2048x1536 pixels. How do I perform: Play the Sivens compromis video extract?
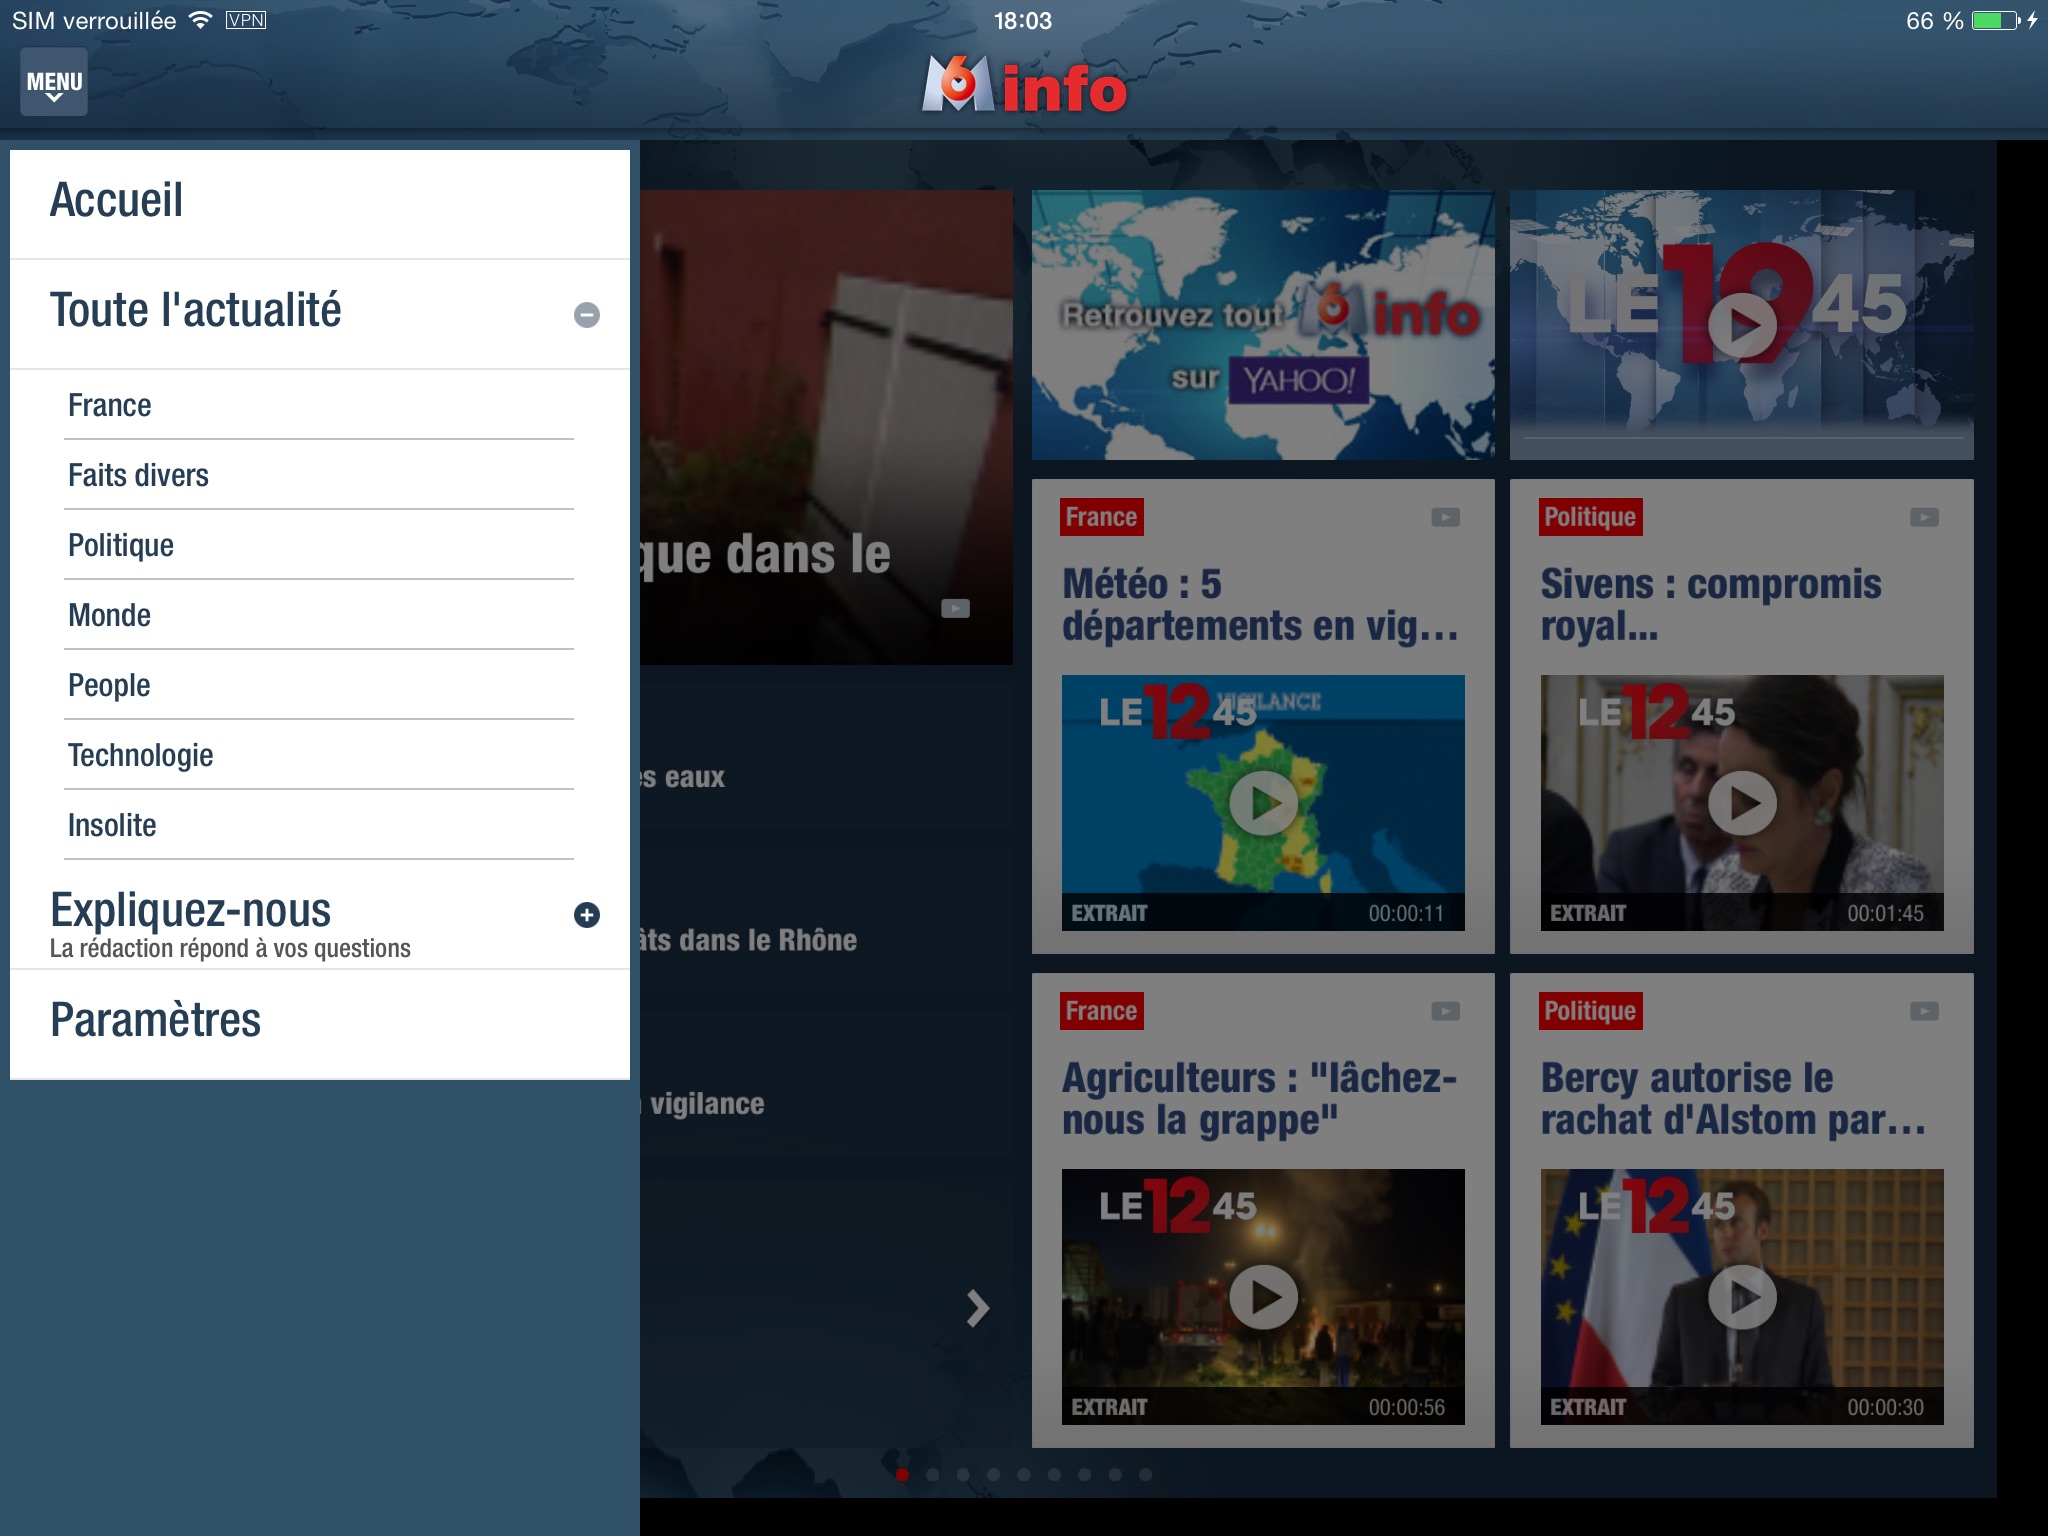click(1742, 803)
